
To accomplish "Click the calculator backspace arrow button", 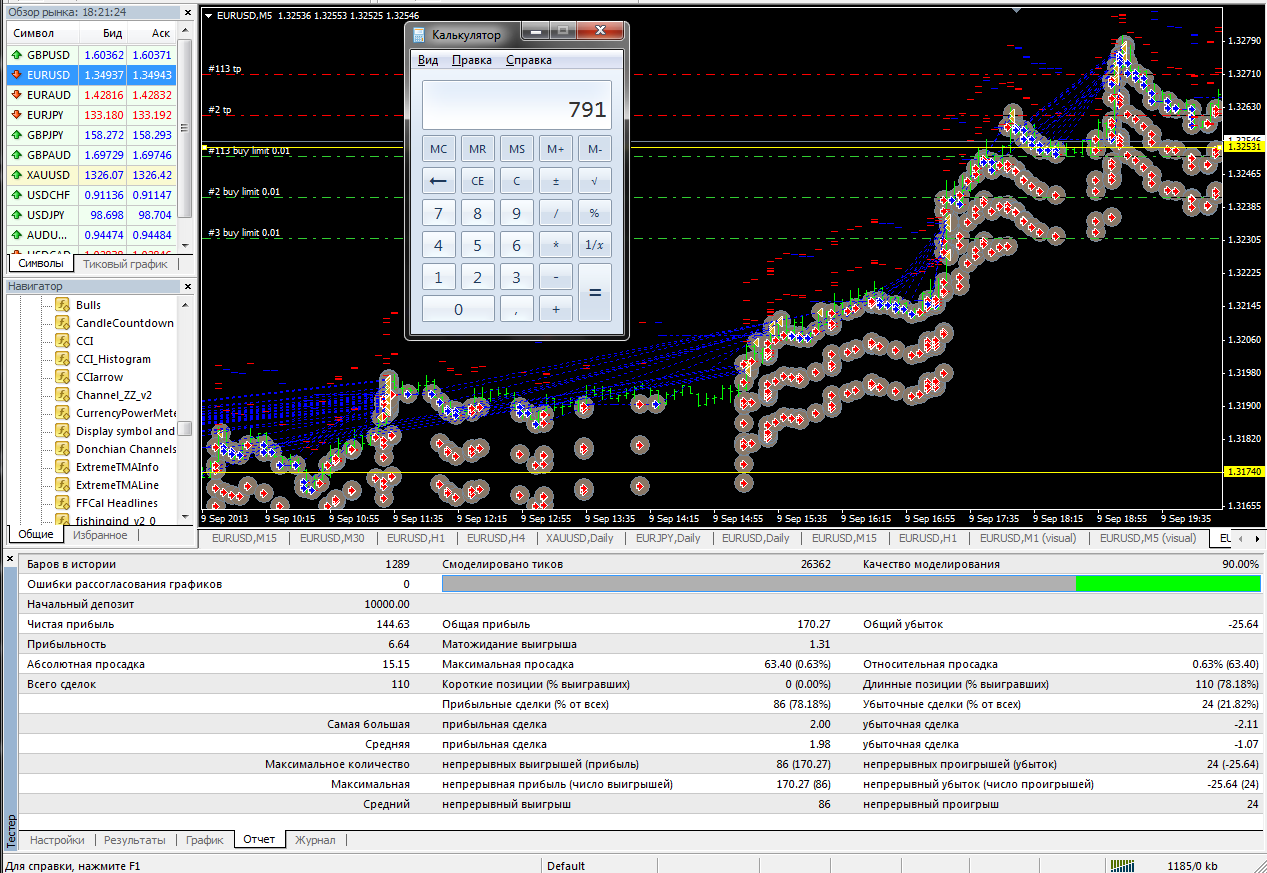I will point(438,181).
